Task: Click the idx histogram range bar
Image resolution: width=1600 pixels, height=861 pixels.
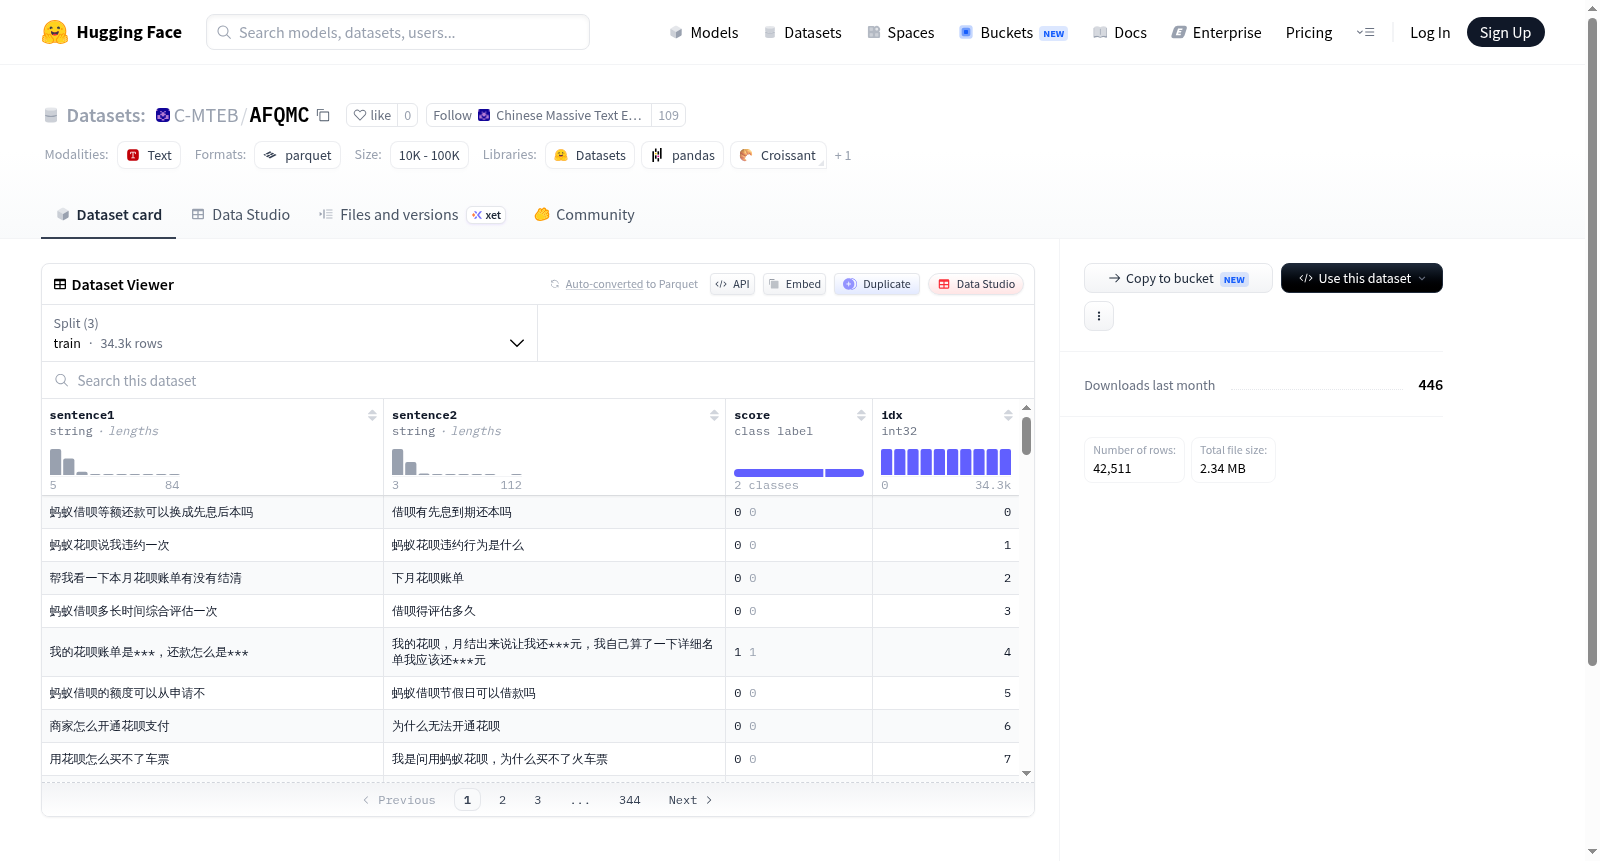Action: [x=946, y=462]
